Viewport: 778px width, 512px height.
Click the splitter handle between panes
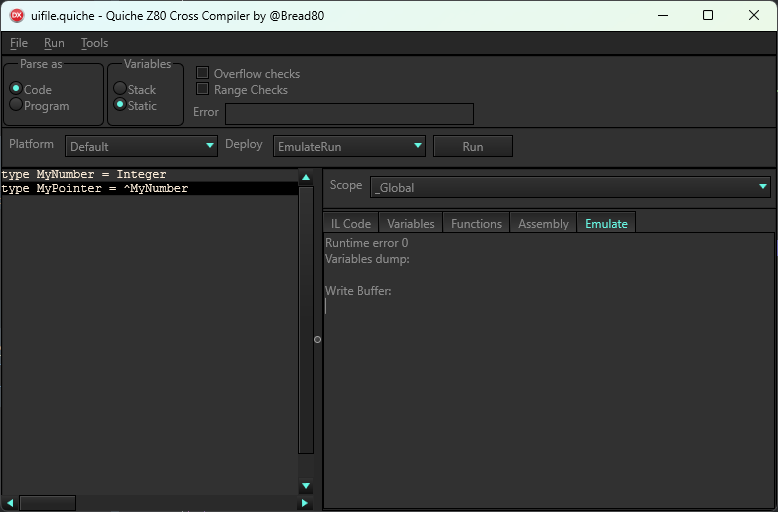[318, 340]
